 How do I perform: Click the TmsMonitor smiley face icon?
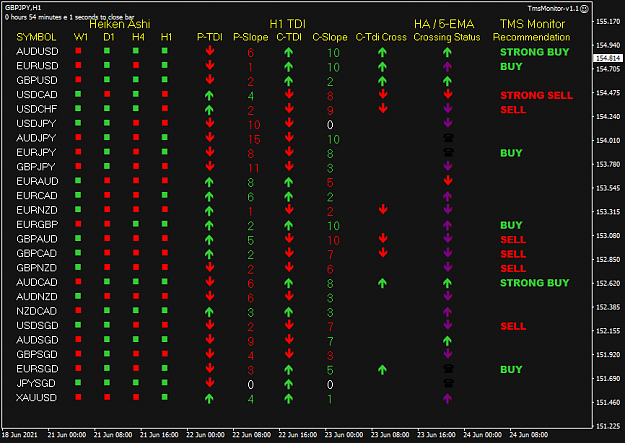pyautogui.click(x=584, y=9)
